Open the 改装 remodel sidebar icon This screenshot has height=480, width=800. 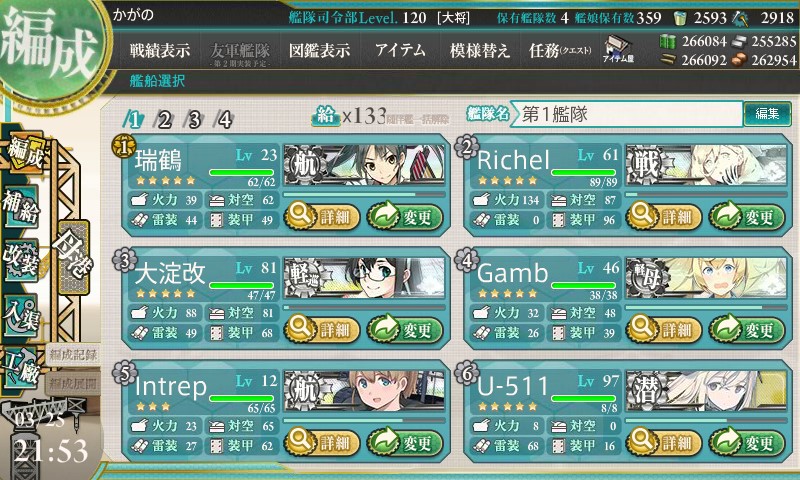coord(21,260)
